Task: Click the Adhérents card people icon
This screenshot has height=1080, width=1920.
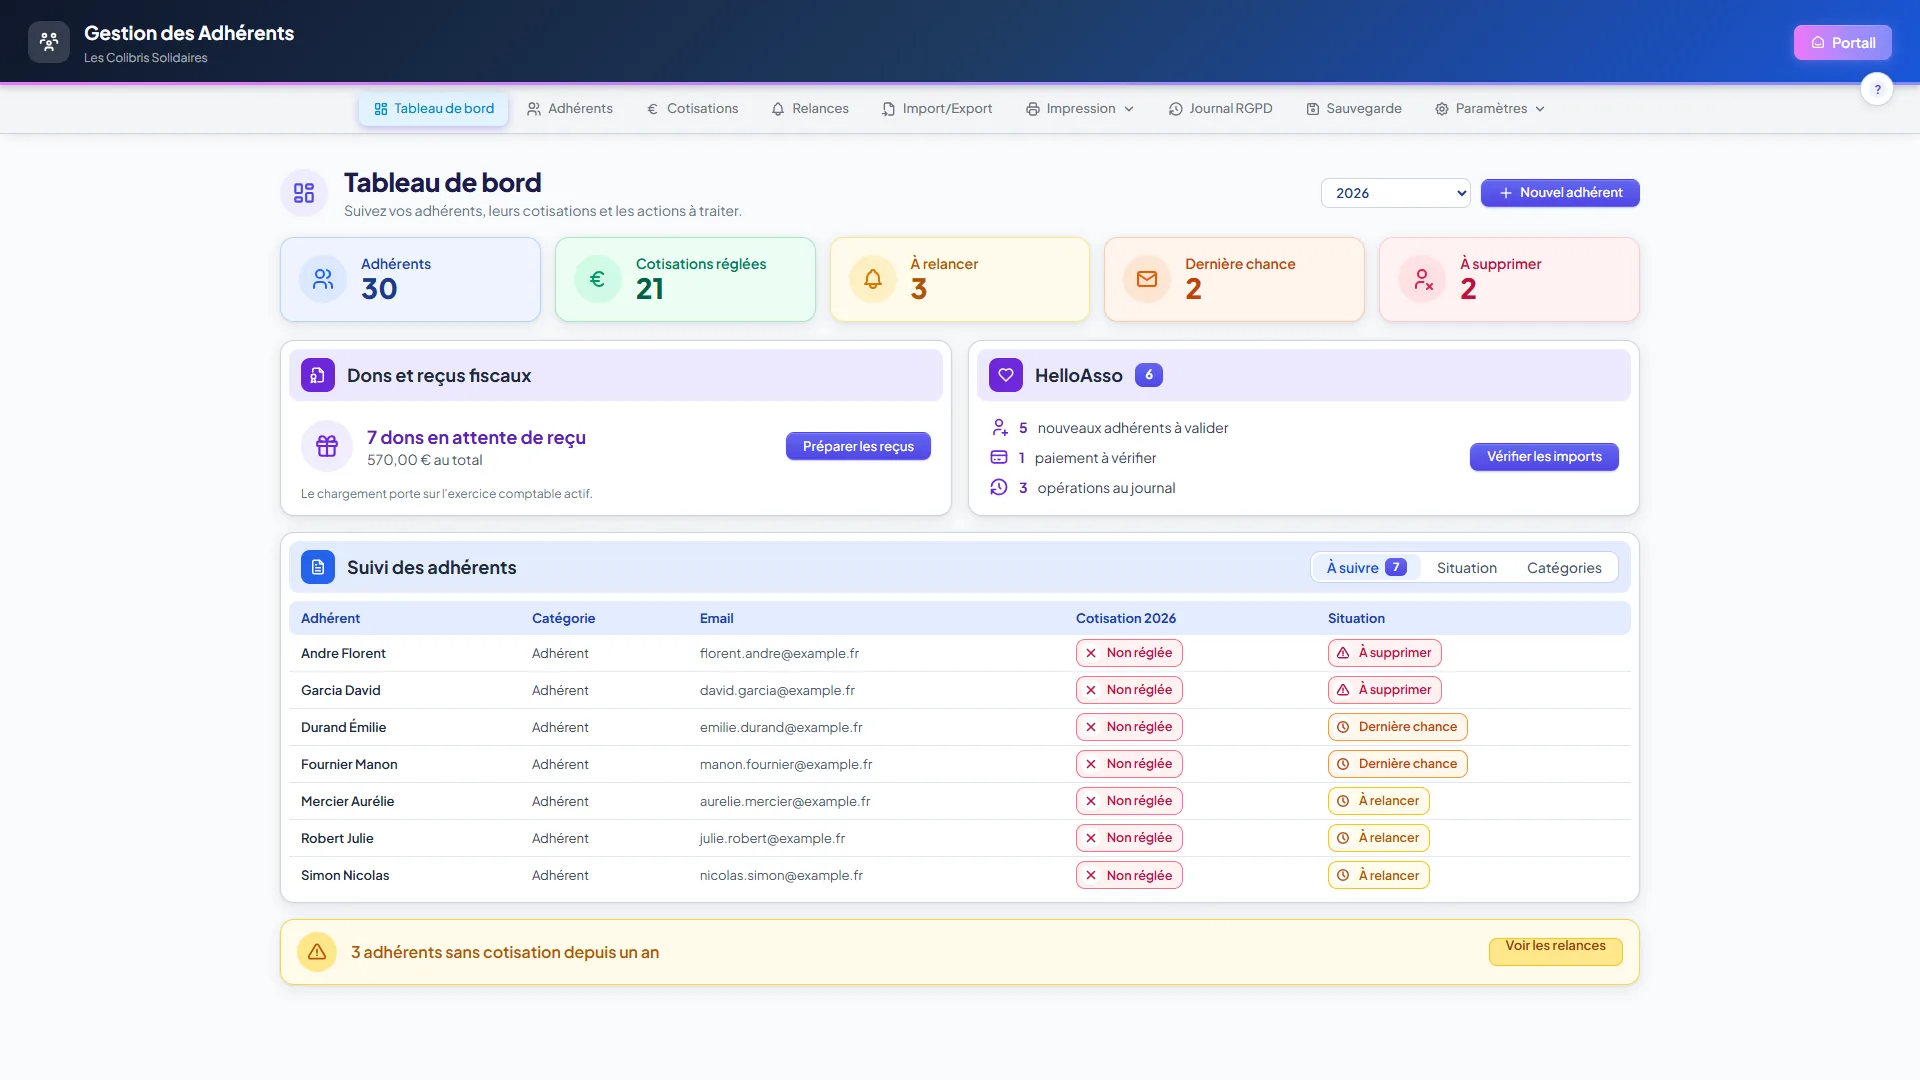Action: point(323,279)
